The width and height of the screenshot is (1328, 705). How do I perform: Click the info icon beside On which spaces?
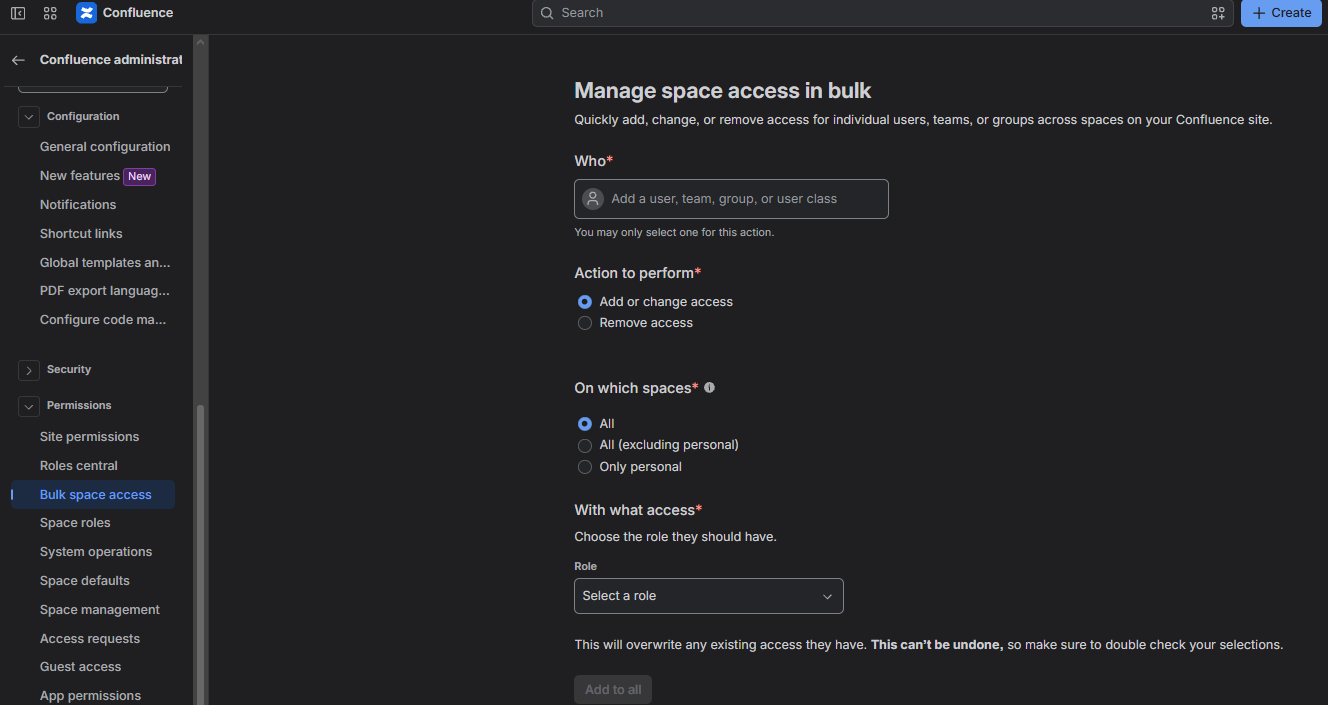coord(709,388)
